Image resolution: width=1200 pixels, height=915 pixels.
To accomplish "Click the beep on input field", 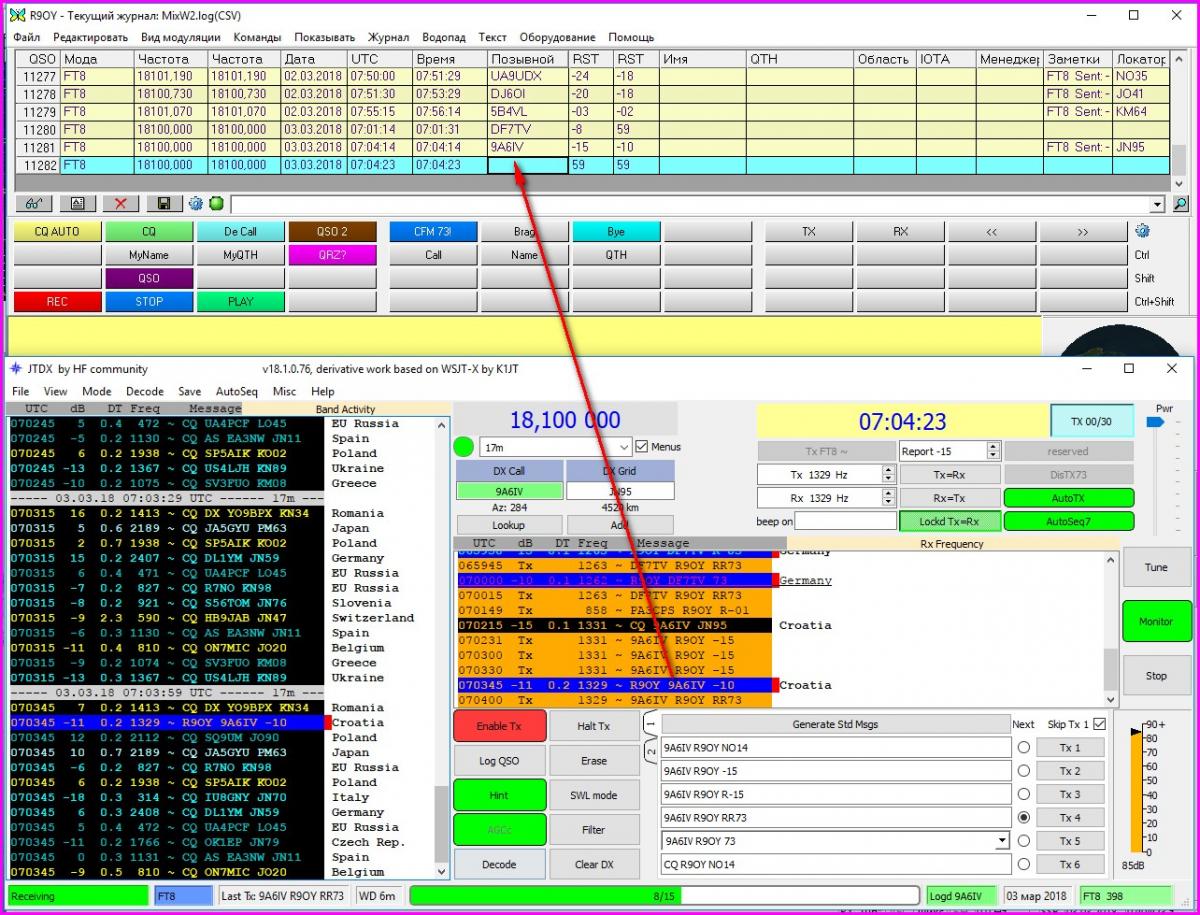I will tap(846, 521).
